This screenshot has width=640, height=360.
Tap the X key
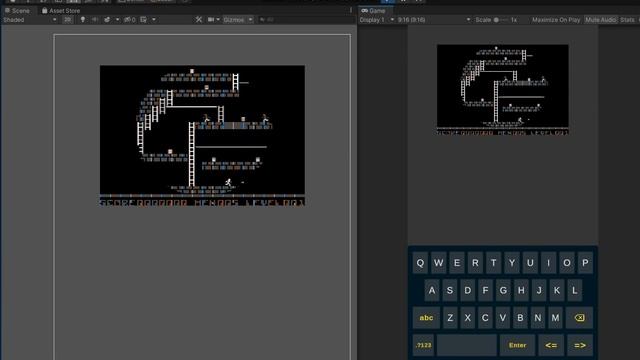(468, 318)
